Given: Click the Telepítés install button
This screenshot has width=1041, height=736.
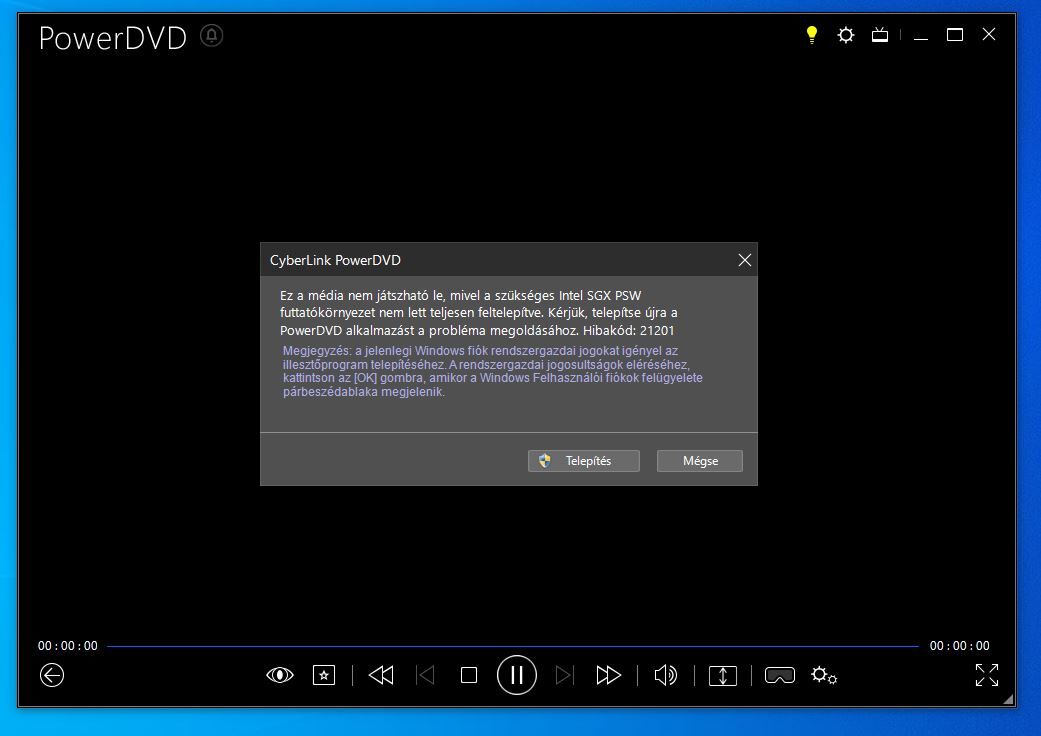Looking at the screenshot, I should [x=584, y=461].
